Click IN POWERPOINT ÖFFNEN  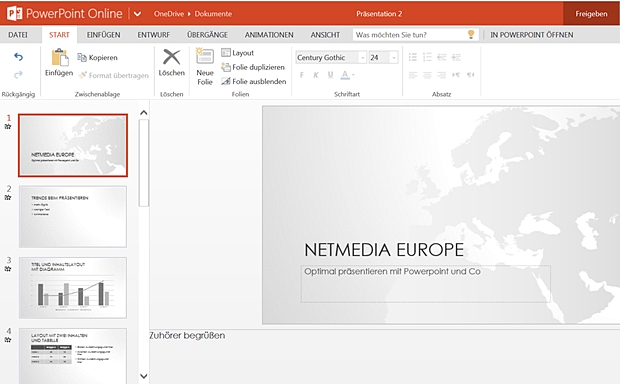click(x=531, y=35)
